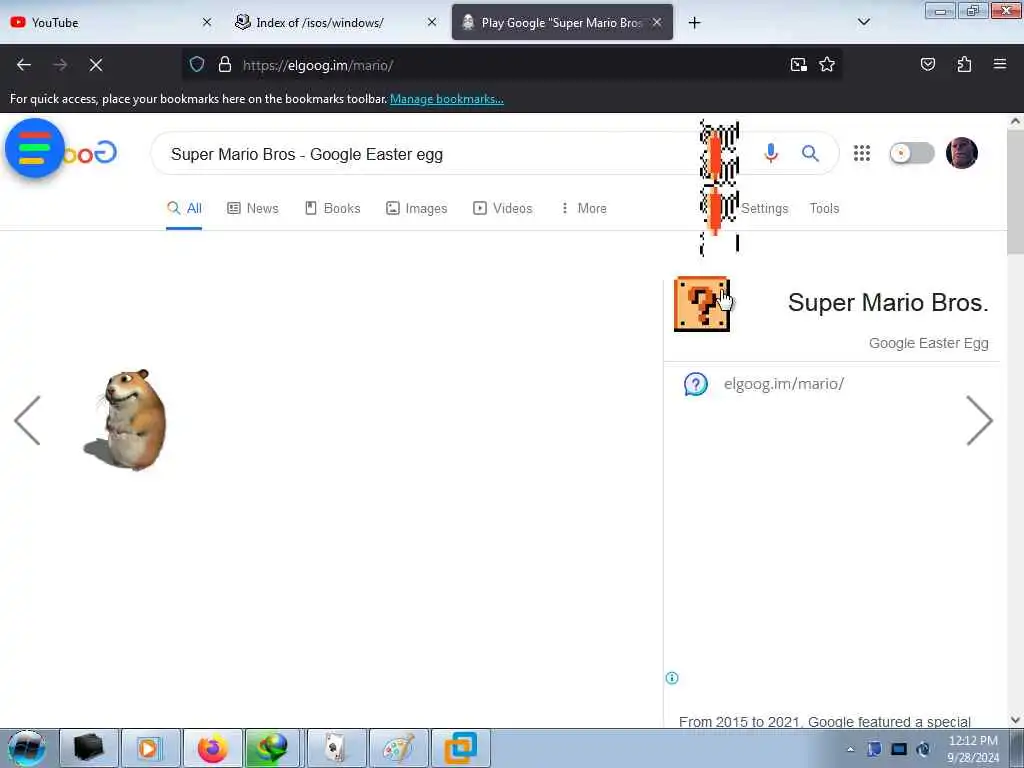Bookmark this page with the star
The width and height of the screenshot is (1024, 768).
click(827, 65)
